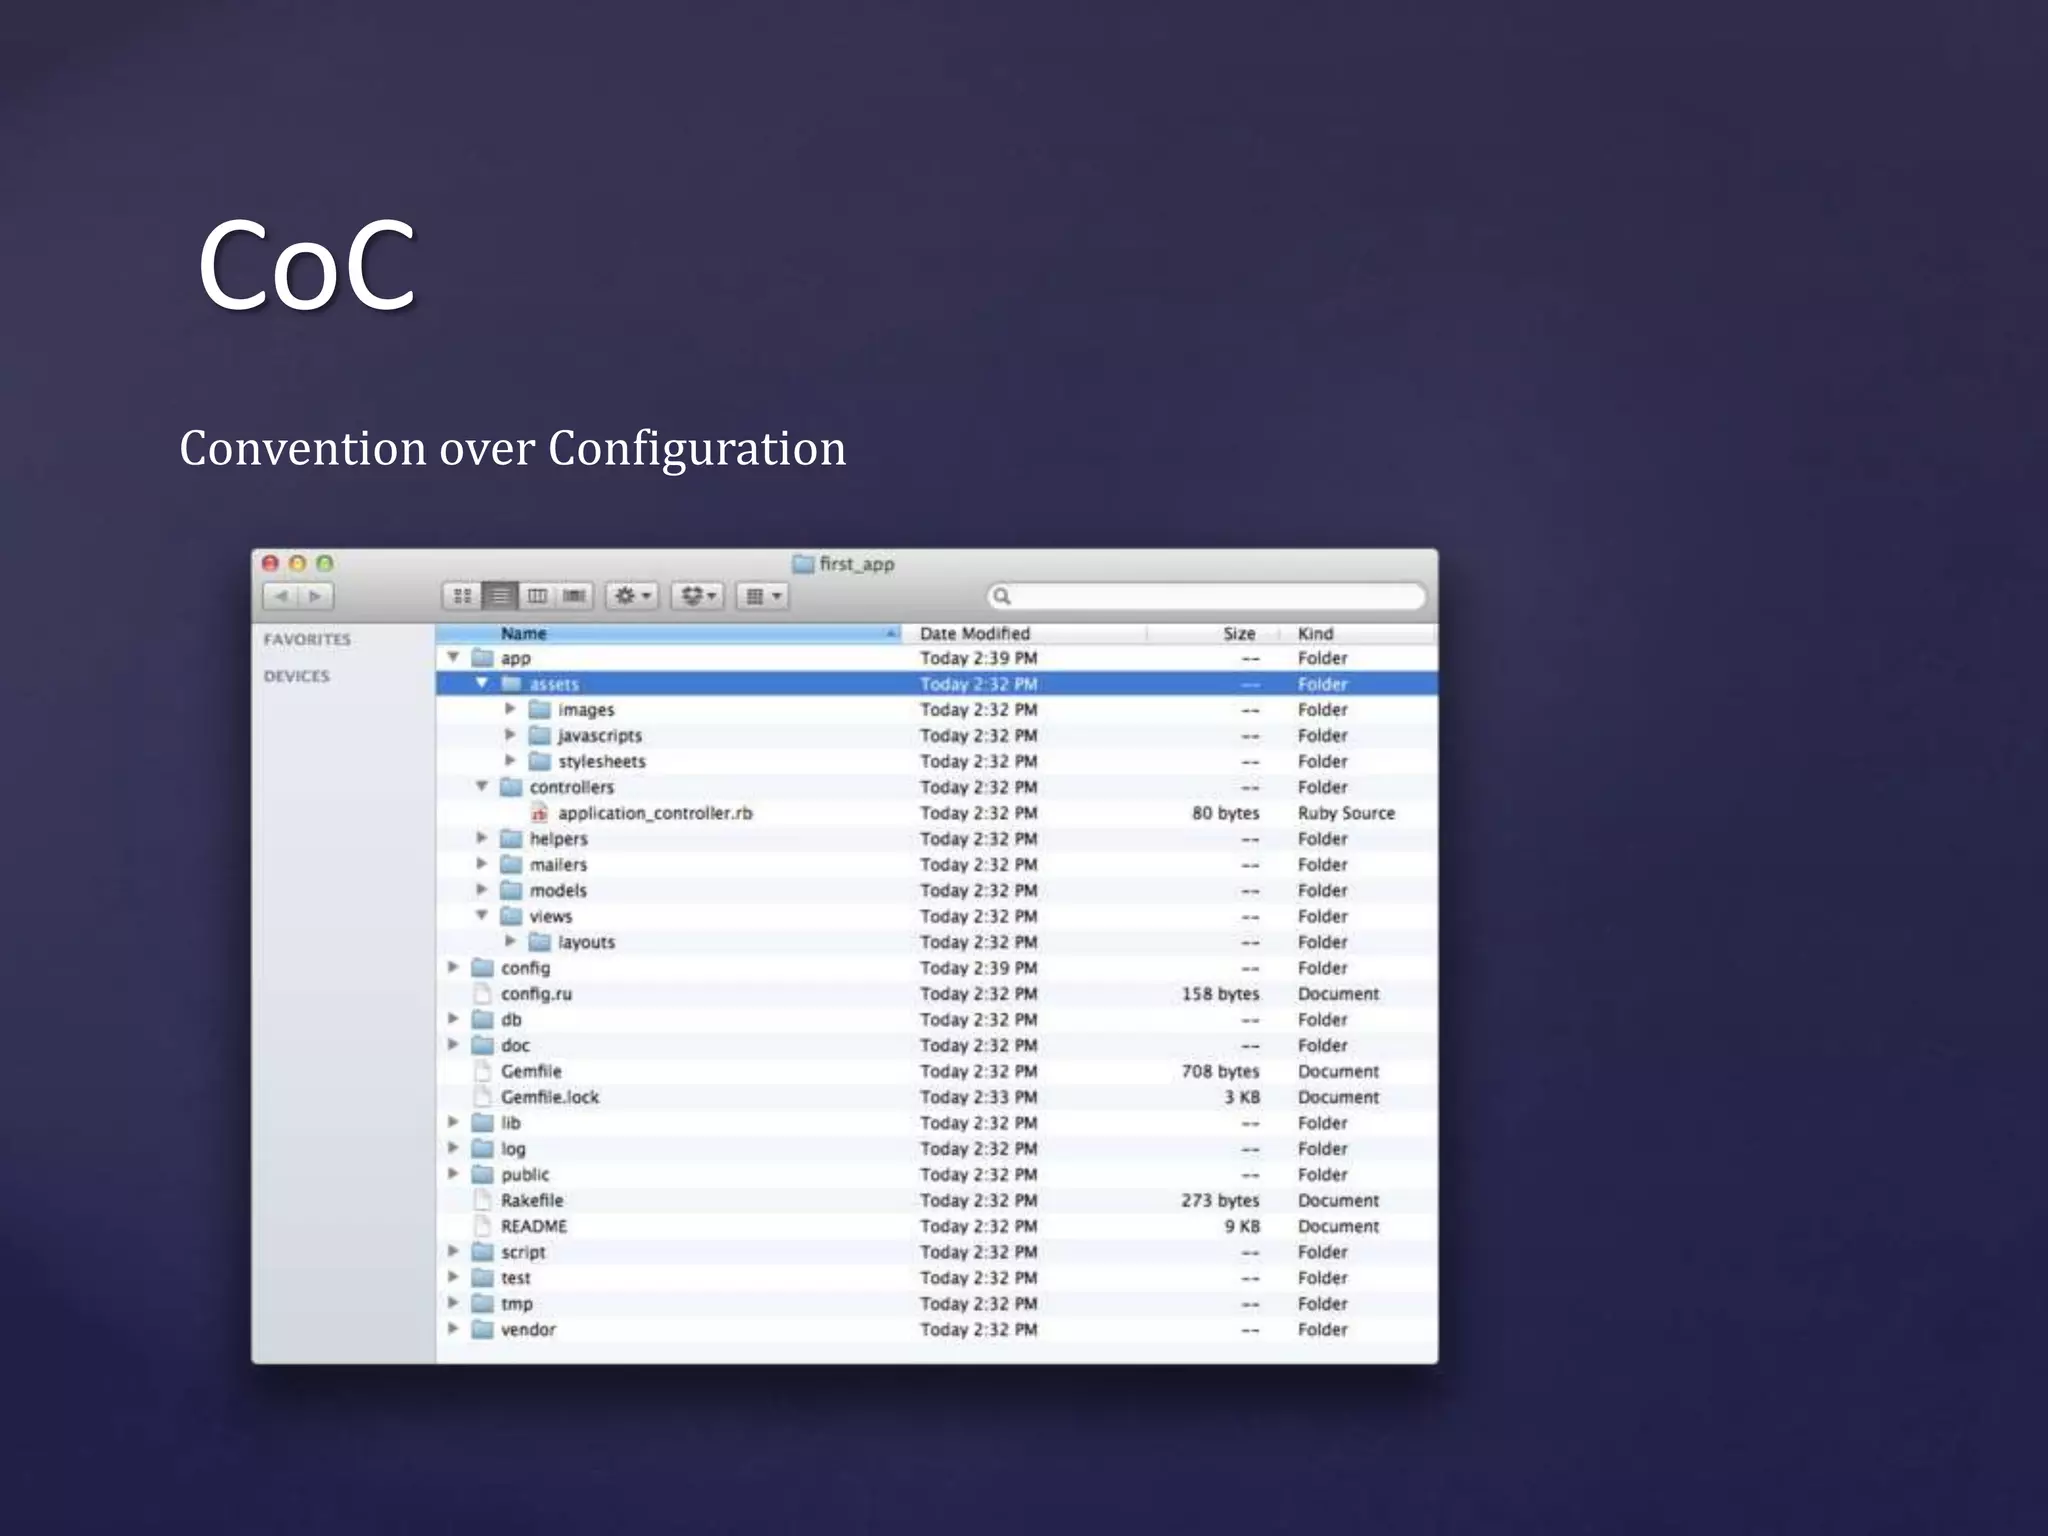Click the '273 bytes' size cell
2048x1536 pixels.
click(x=1220, y=1200)
